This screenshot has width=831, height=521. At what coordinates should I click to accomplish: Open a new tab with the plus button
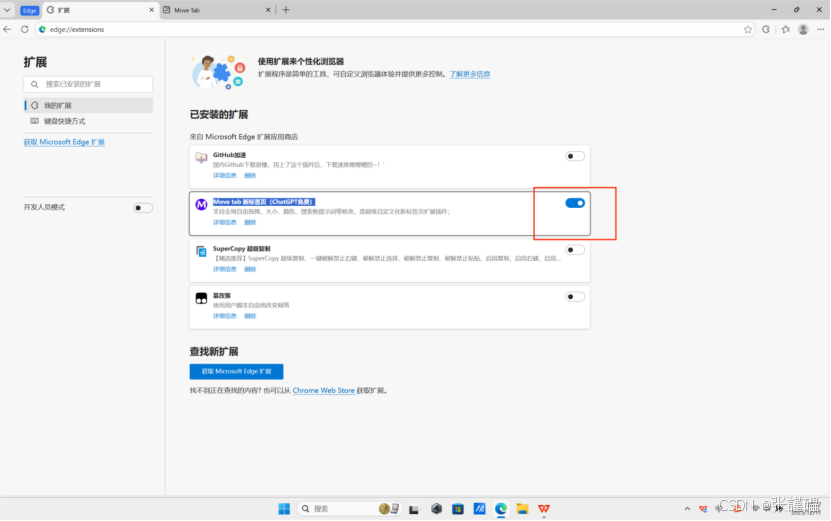(x=286, y=10)
